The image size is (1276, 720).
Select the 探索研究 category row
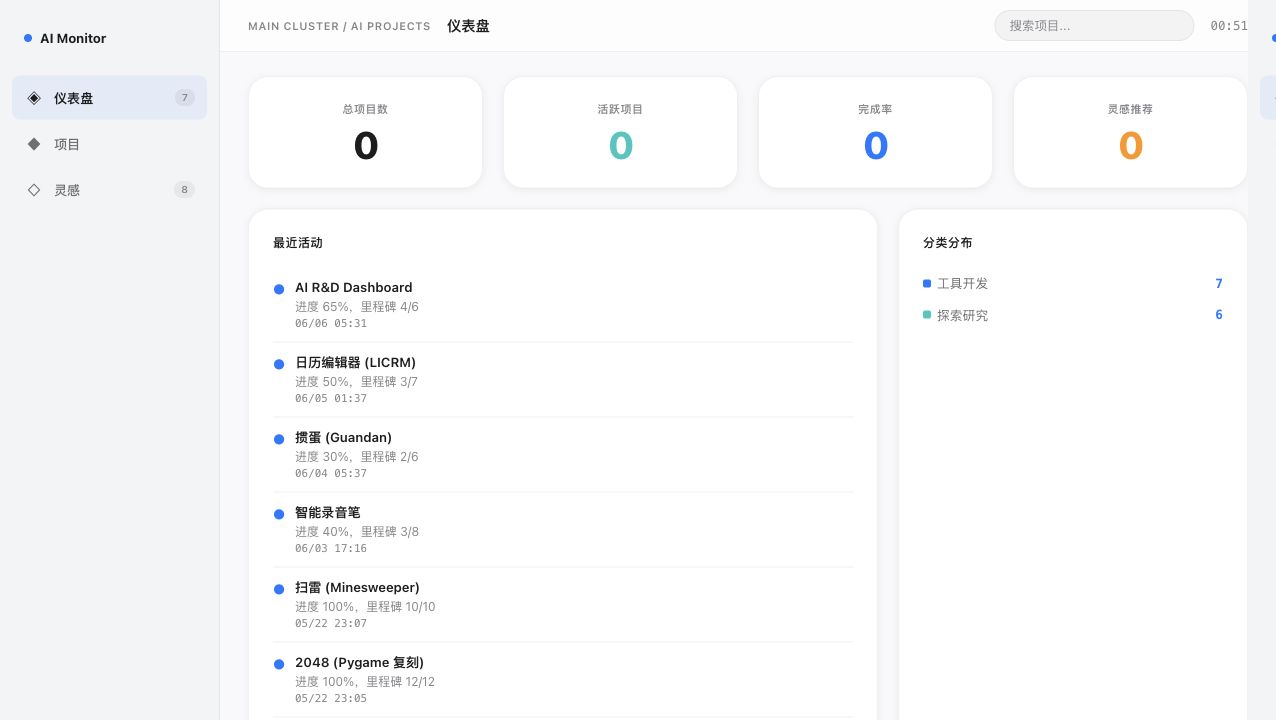tap(1073, 315)
